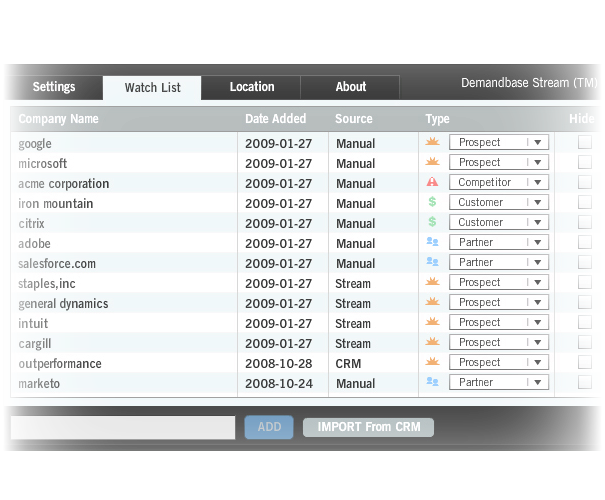This screenshot has height=500, width=605.
Task: Enable Hide for acme corporation
Action: click(x=585, y=182)
